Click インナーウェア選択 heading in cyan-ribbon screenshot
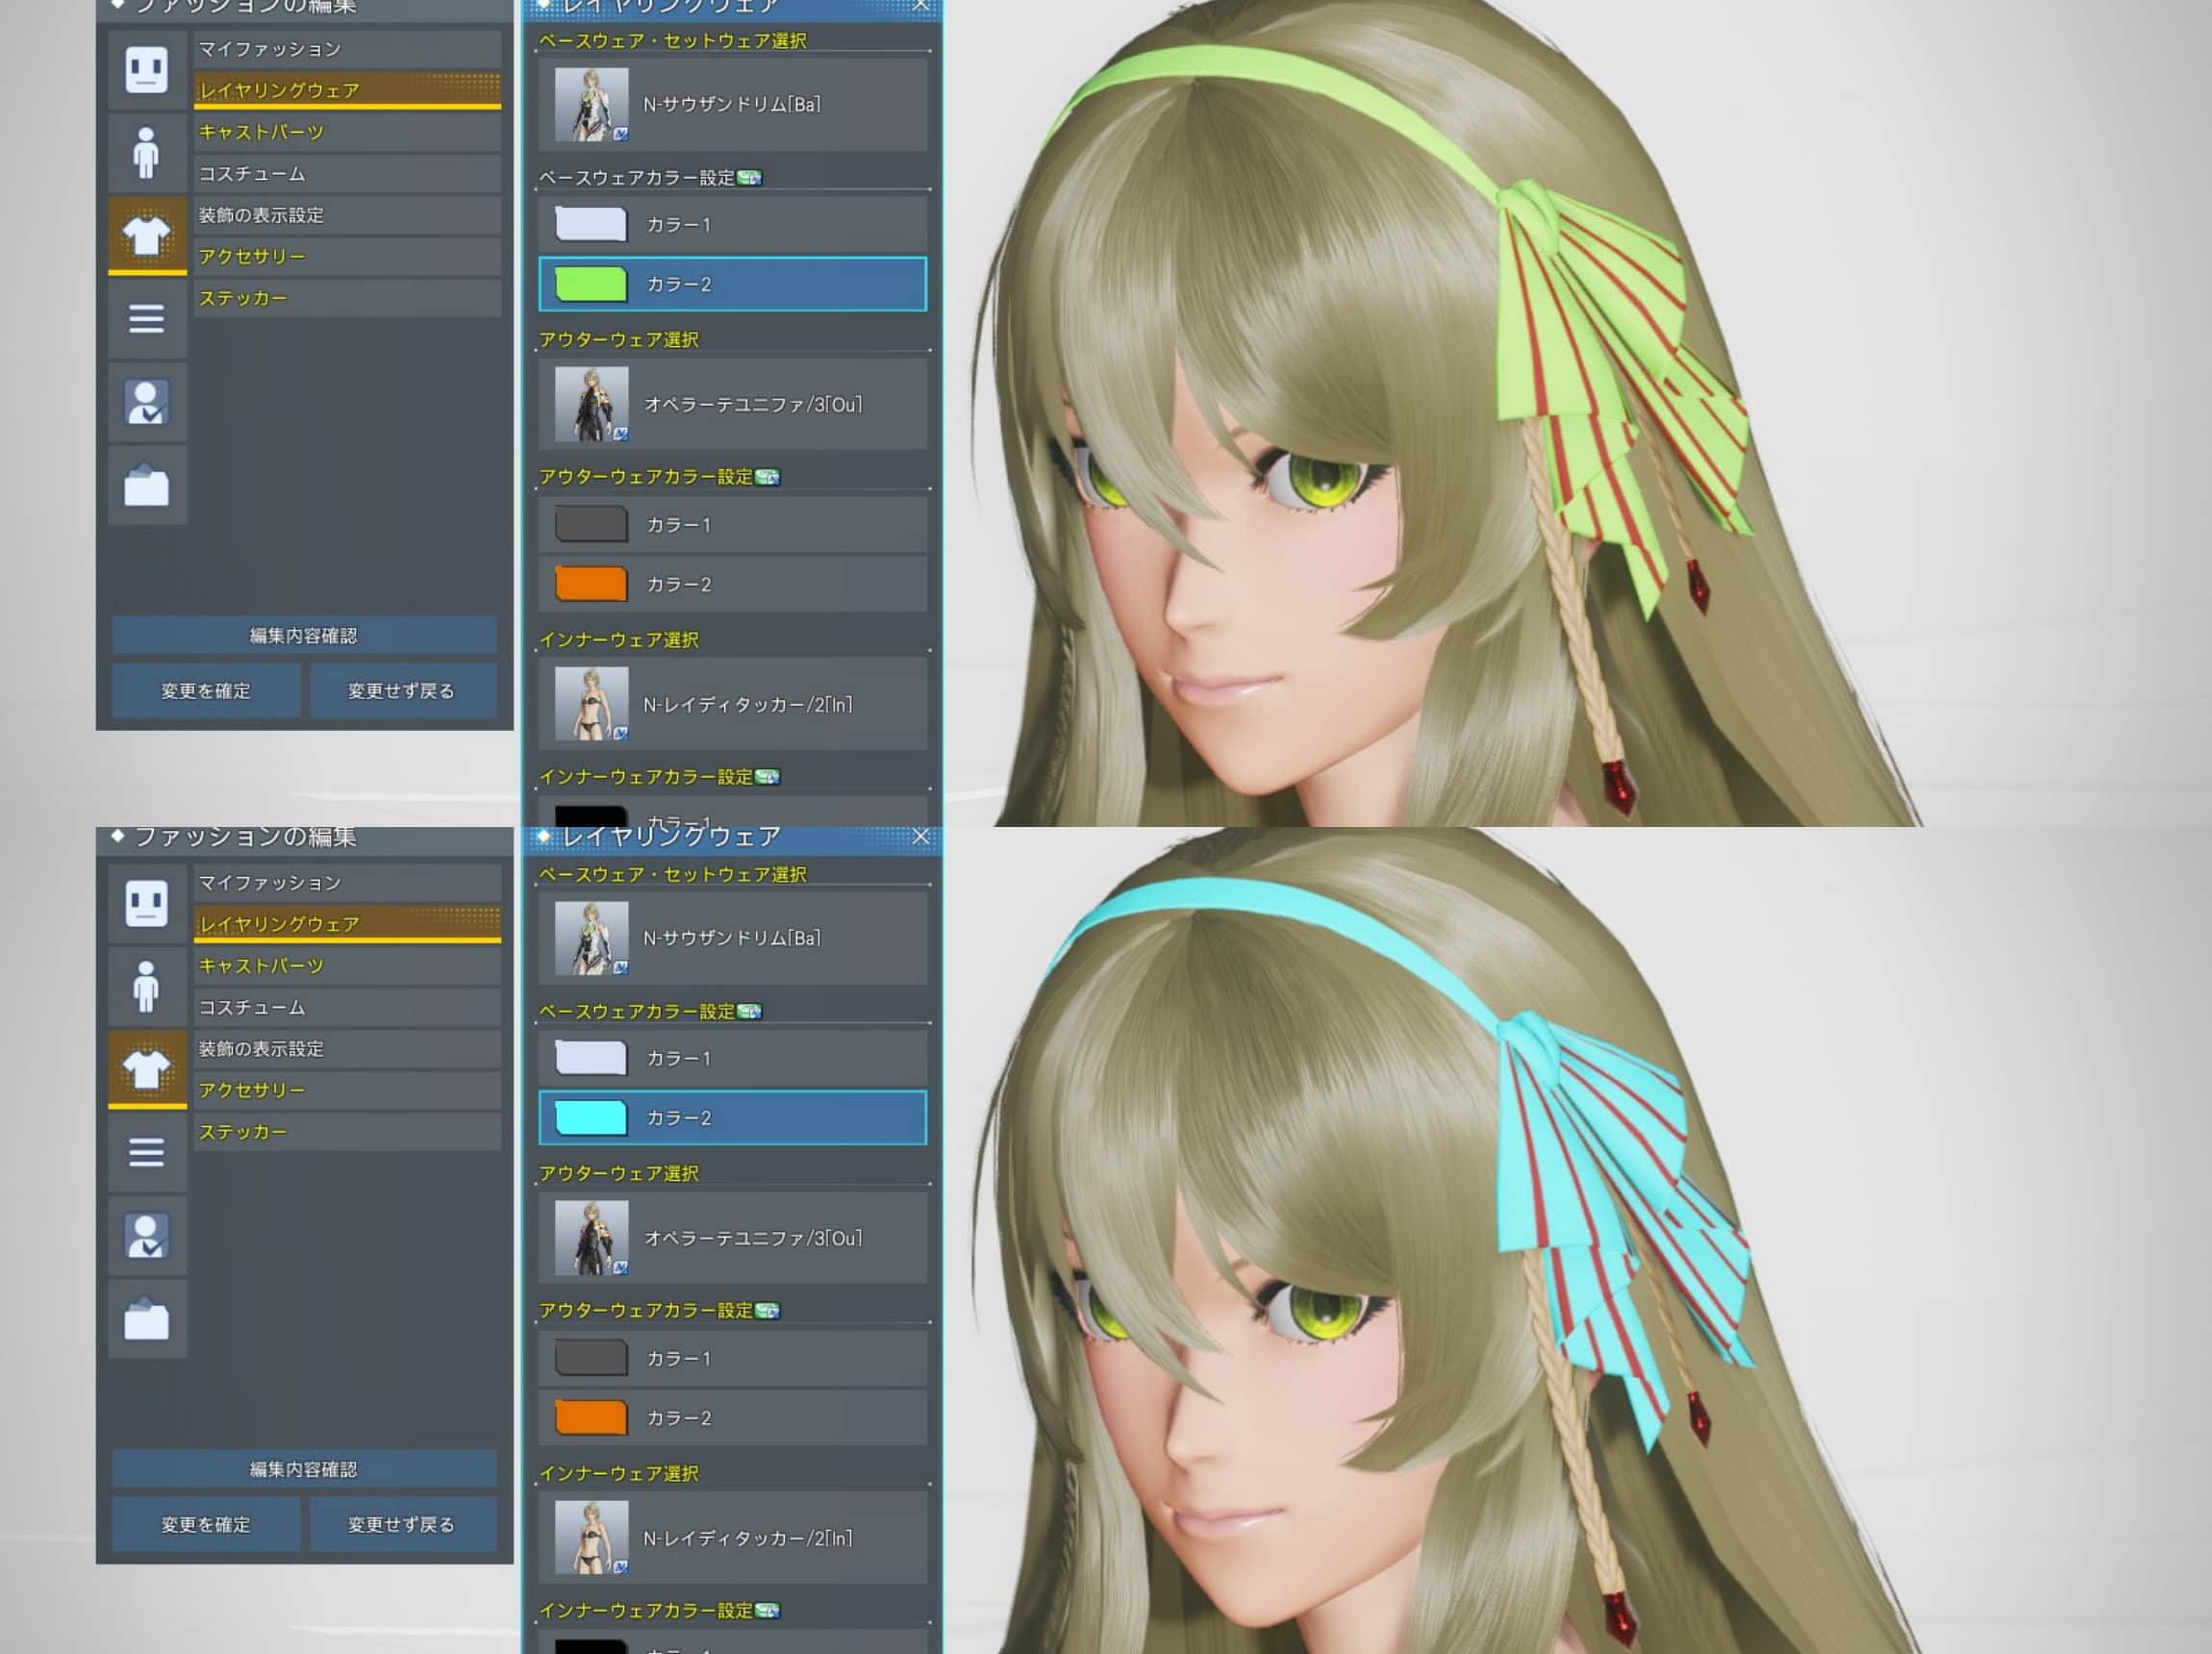 [x=619, y=1474]
